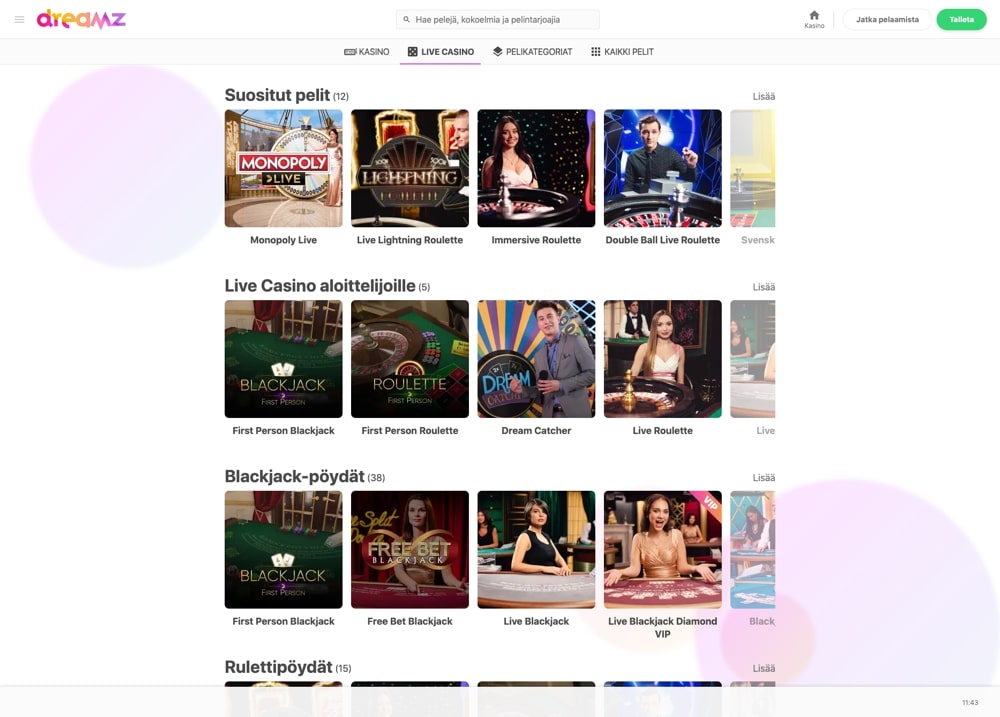Focus the game search field
Image resolution: width=1000 pixels, height=717 pixels.
pos(497,19)
